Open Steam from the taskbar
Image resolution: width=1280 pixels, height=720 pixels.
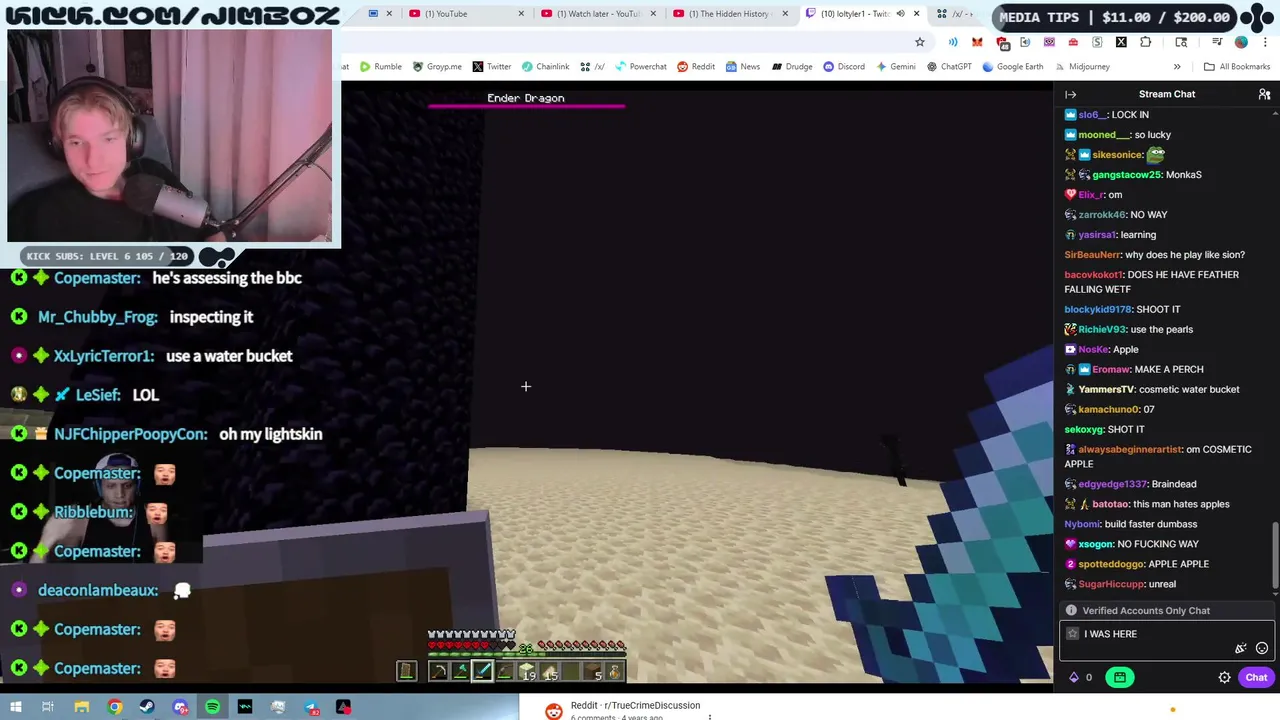[147, 707]
